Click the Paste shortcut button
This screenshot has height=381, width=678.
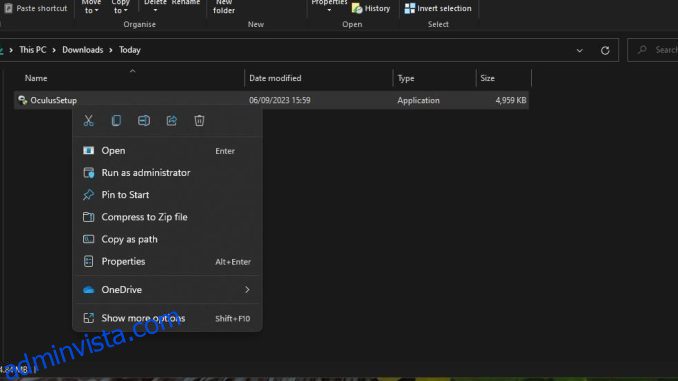(36, 8)
